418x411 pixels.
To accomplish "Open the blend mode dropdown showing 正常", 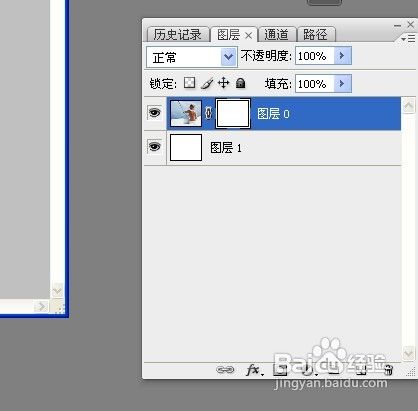I will [192, 57].
